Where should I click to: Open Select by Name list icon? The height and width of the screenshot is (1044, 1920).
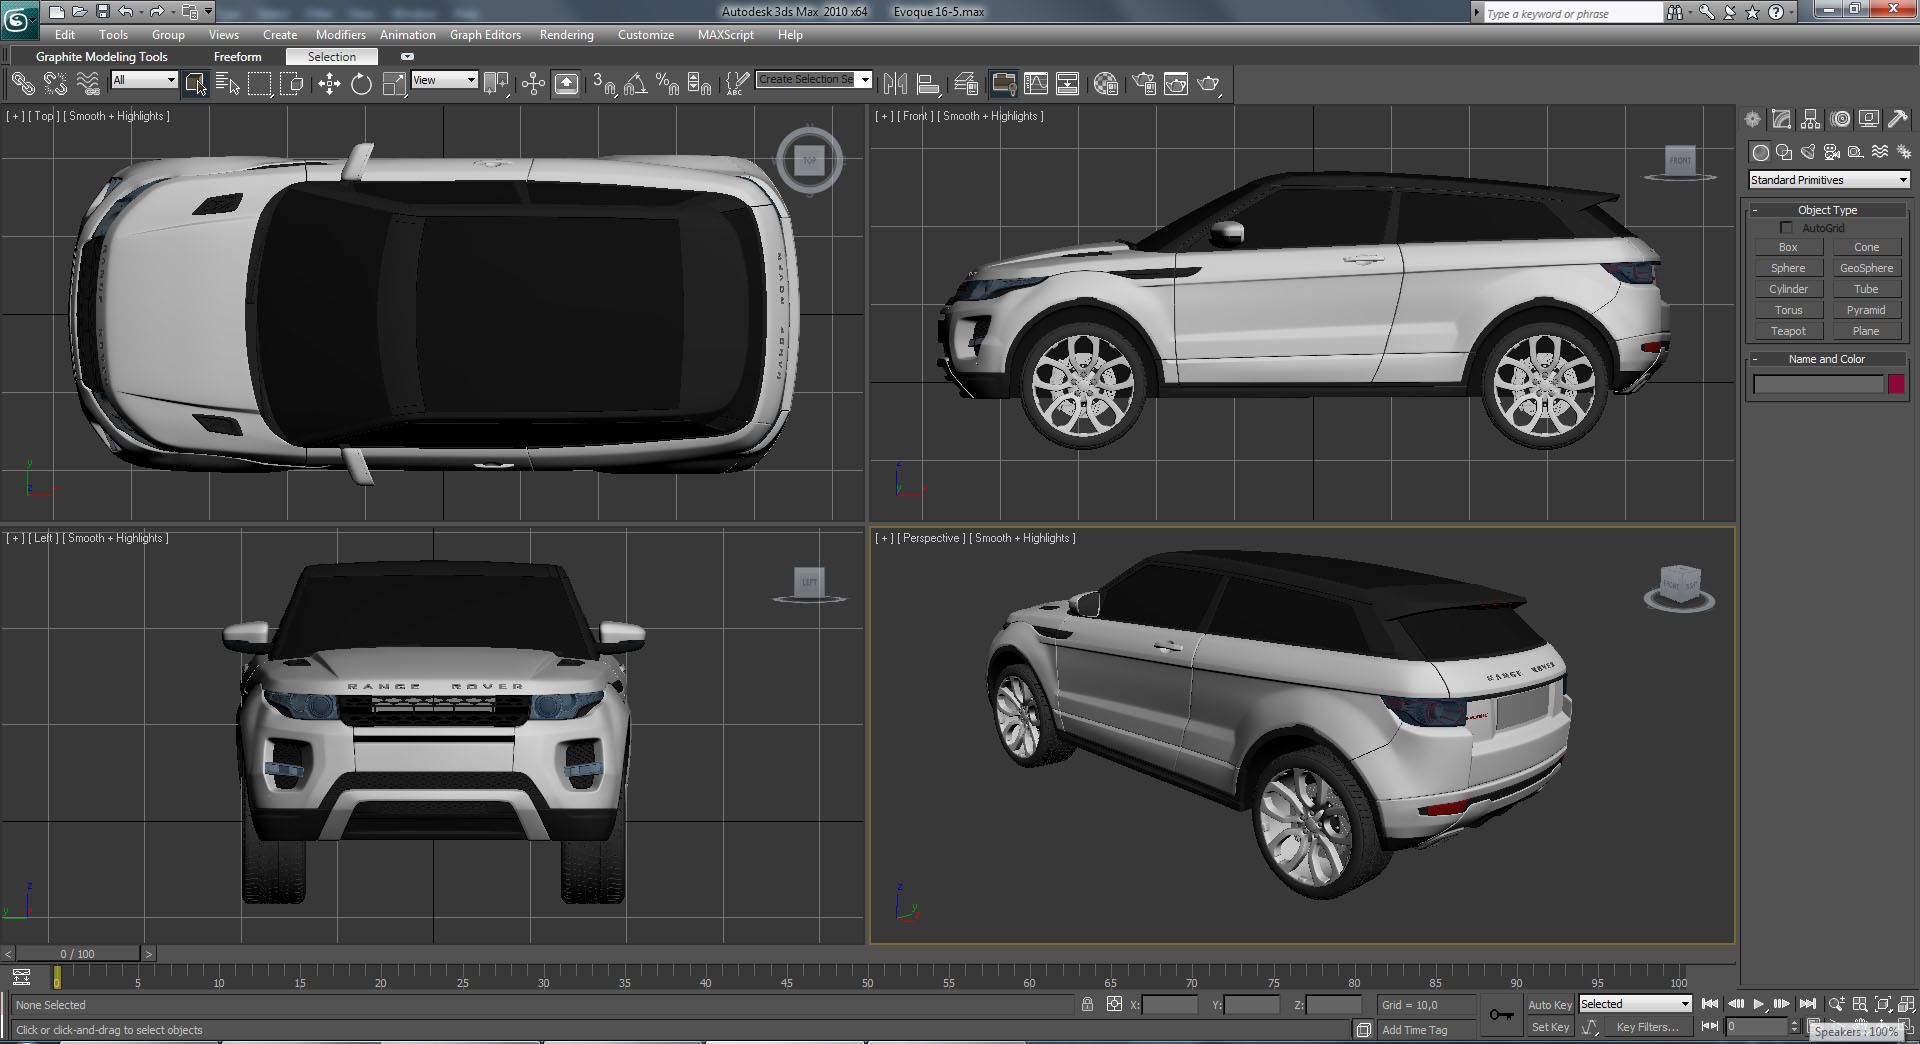[x=228, y=84]
